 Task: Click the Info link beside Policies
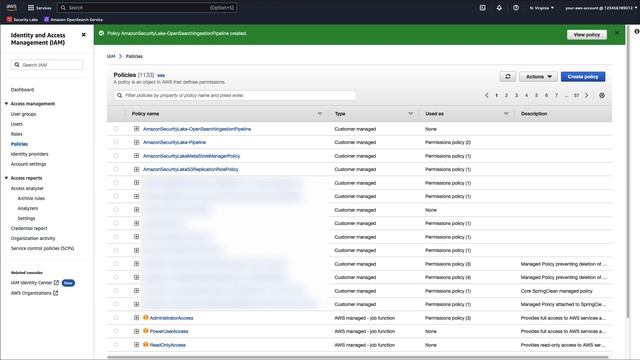point(161,76)
